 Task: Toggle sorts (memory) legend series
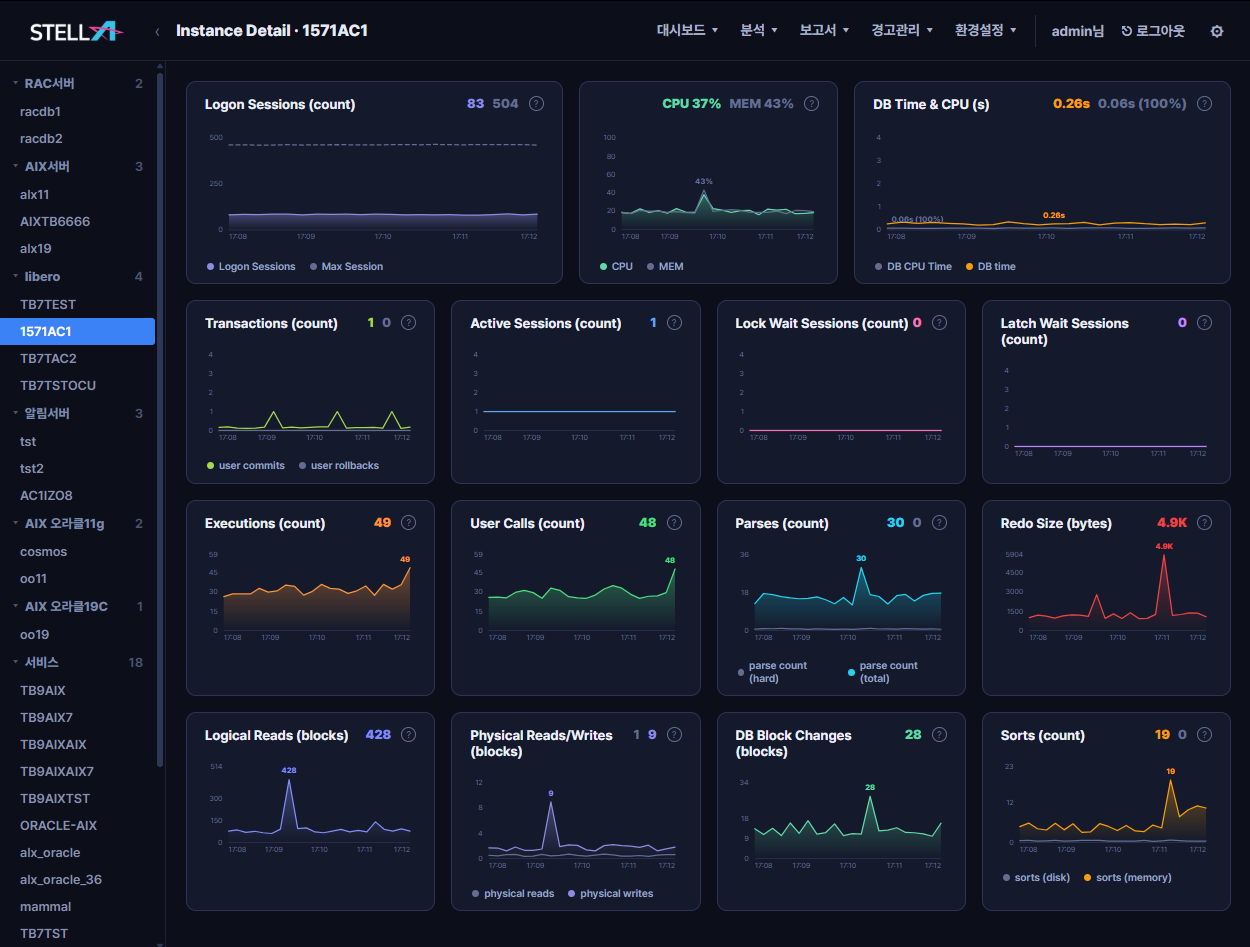tap(1127, 878)
